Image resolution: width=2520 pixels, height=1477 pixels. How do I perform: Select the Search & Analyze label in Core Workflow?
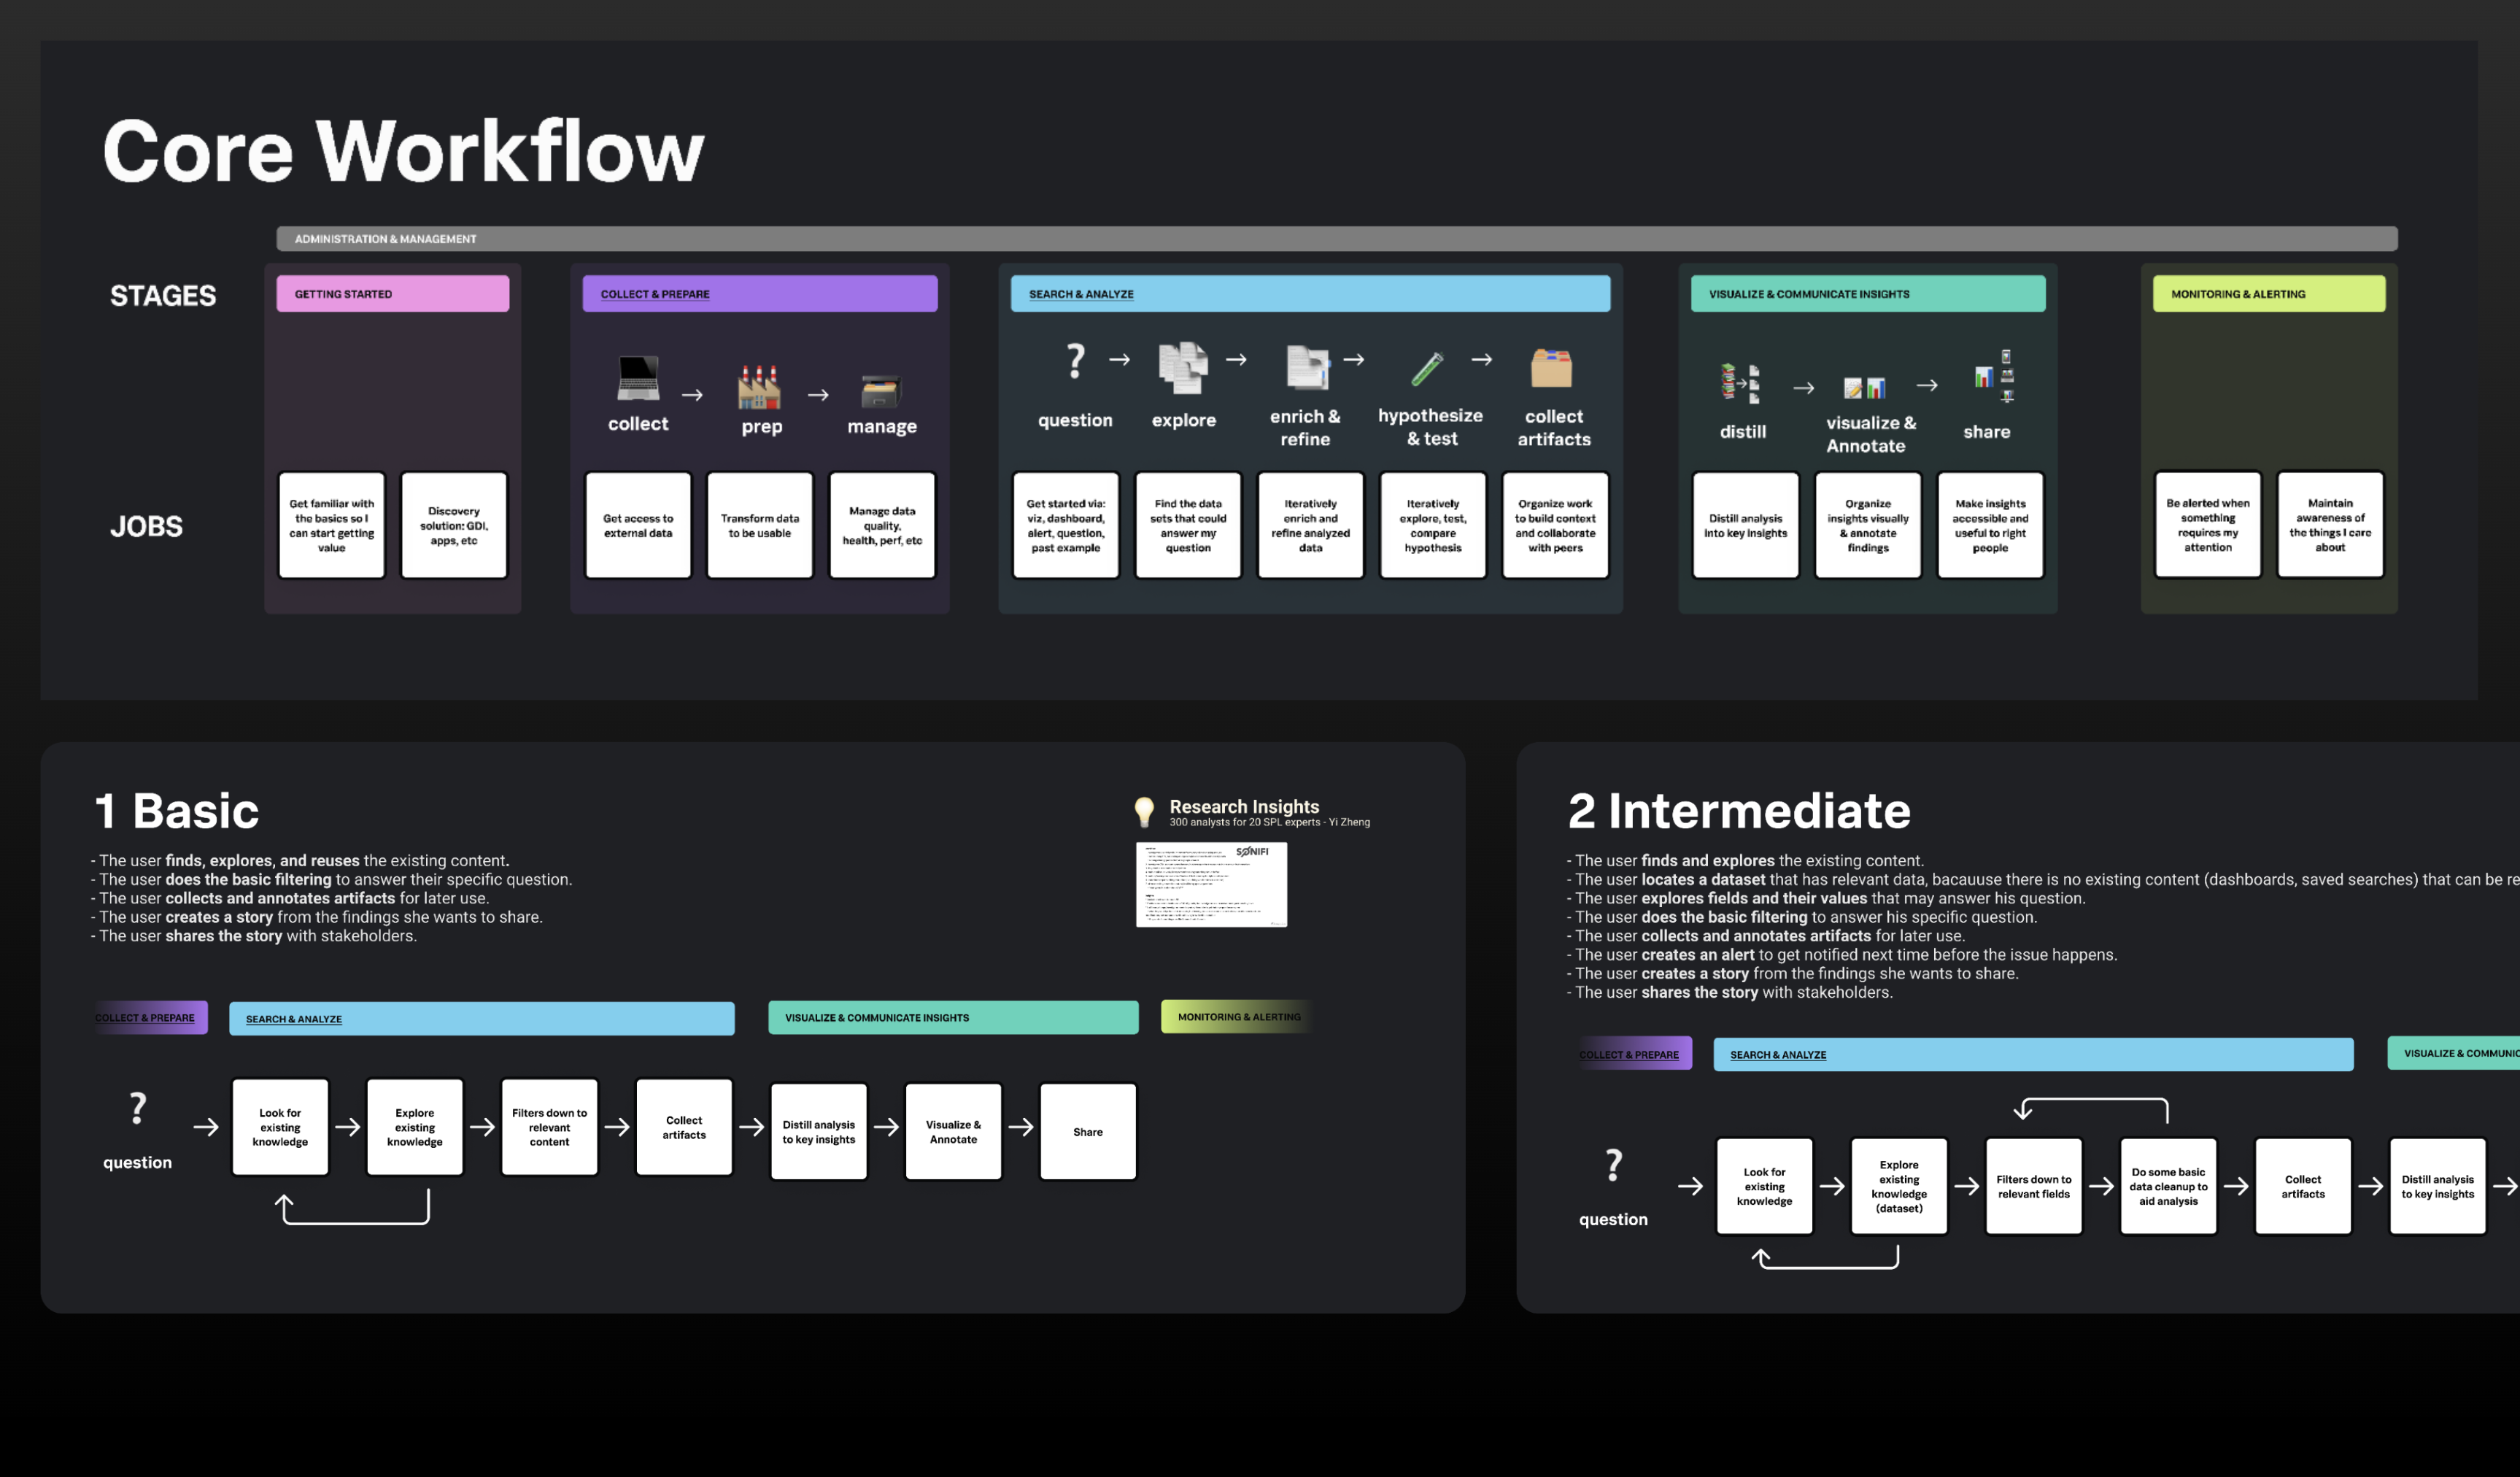pos(1310,294)
